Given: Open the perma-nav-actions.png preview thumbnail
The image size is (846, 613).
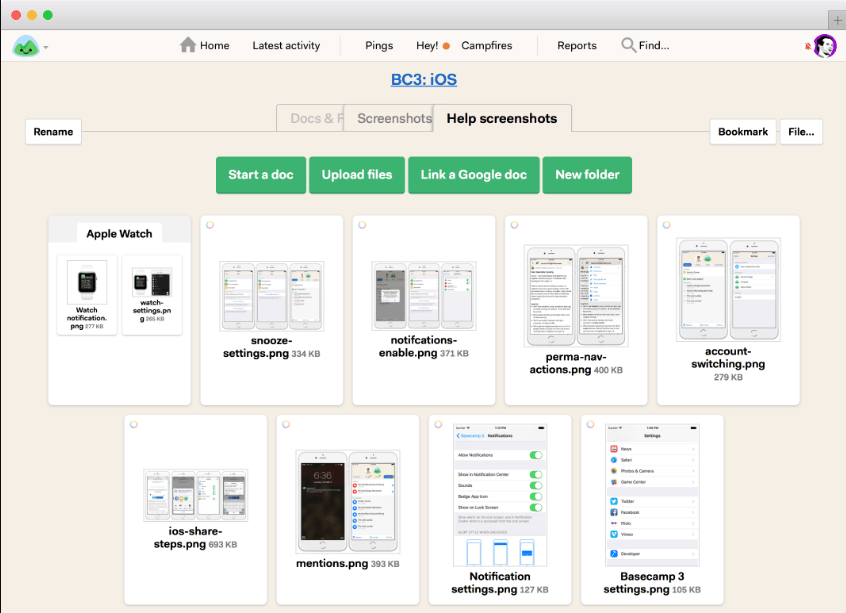Looking at the screenshot, I should (576, 296).
